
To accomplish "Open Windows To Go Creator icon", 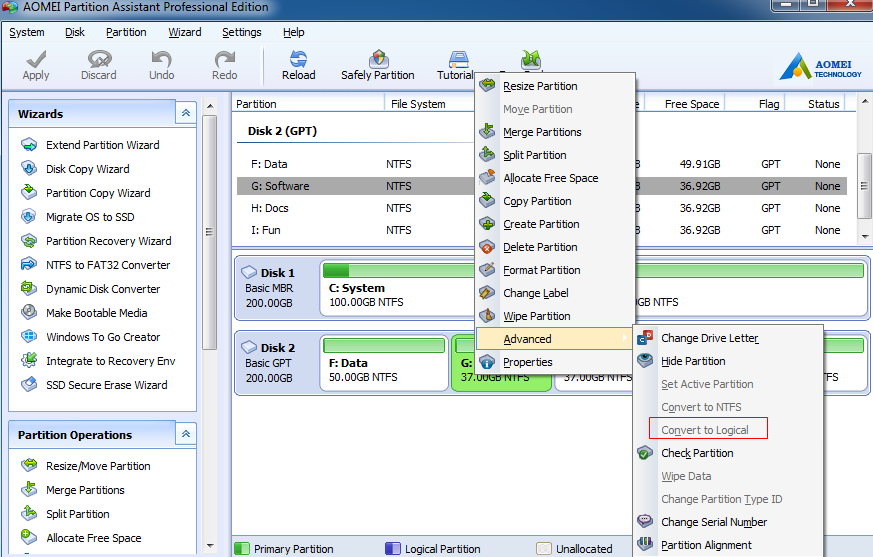I will point(29,336).
